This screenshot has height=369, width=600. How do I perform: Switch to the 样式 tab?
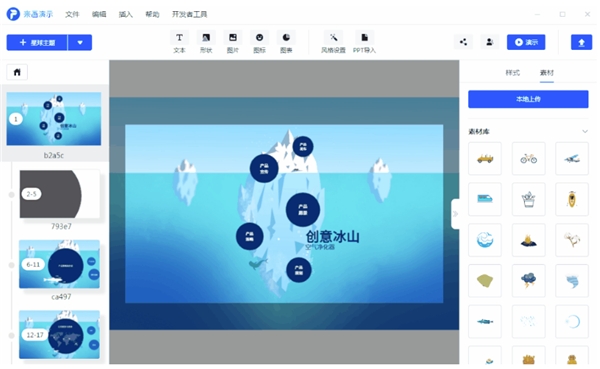[x=512, y=72]
